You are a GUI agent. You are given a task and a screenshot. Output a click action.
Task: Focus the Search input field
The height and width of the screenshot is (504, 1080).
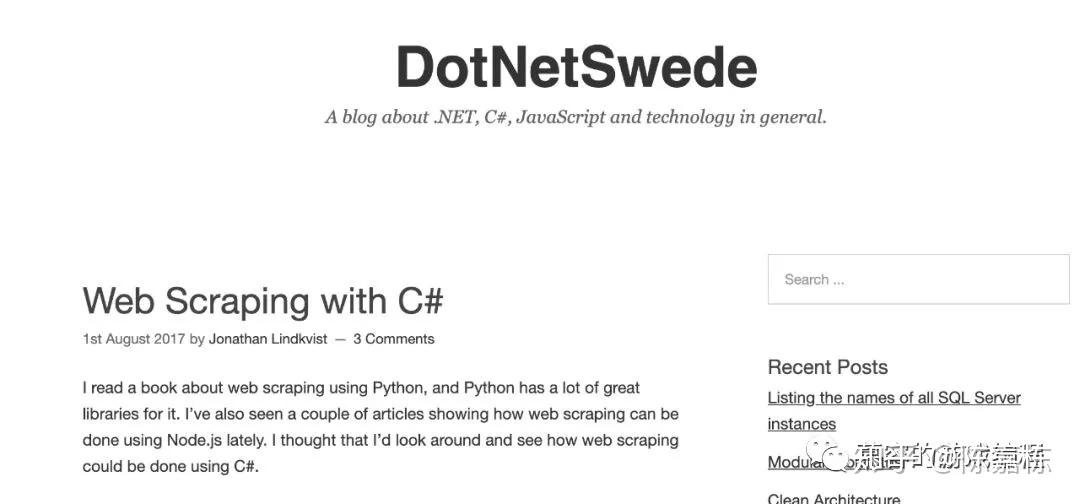tap(918, 279)
